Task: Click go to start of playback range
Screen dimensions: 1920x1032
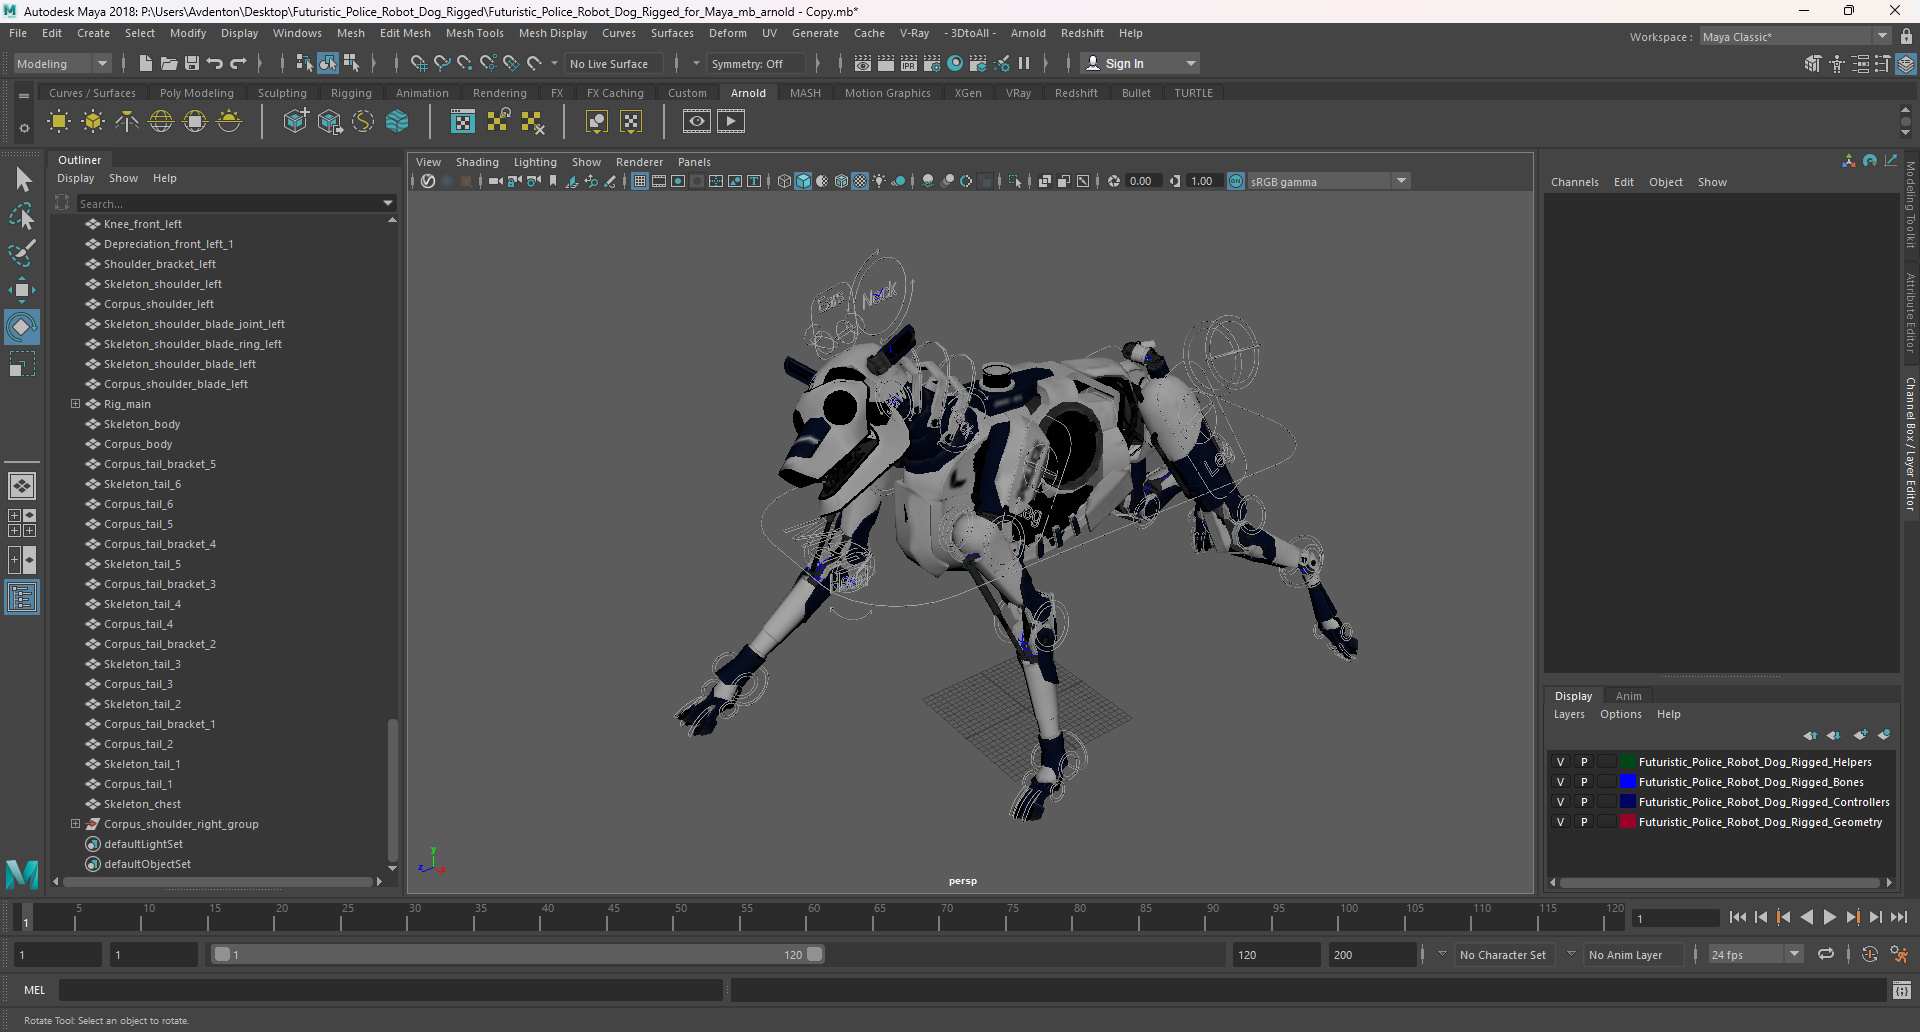Action: click(x=1738, y=917)
